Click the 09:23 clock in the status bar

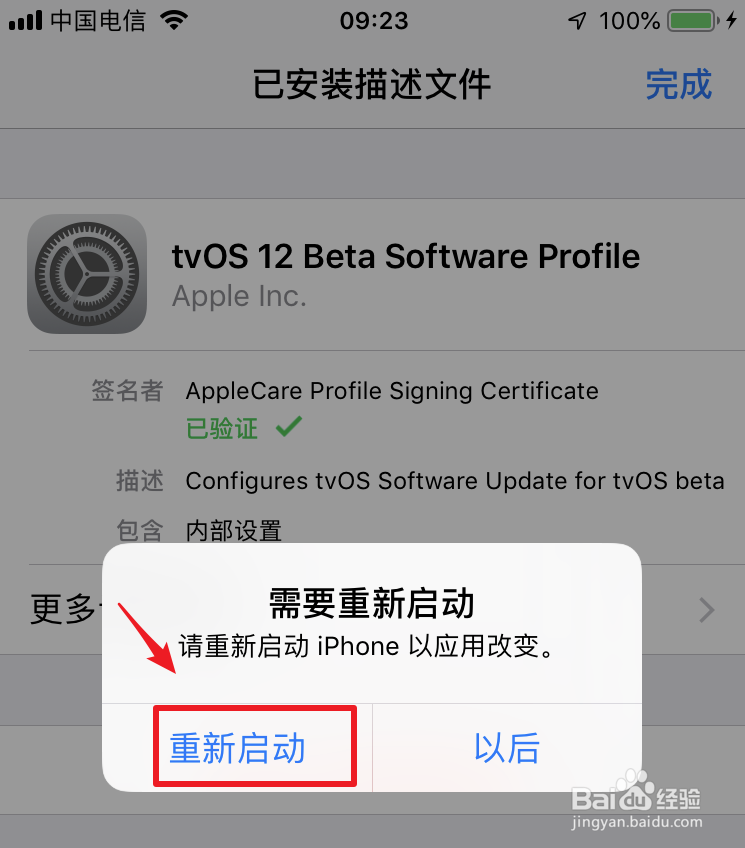(x=374, y=21)
